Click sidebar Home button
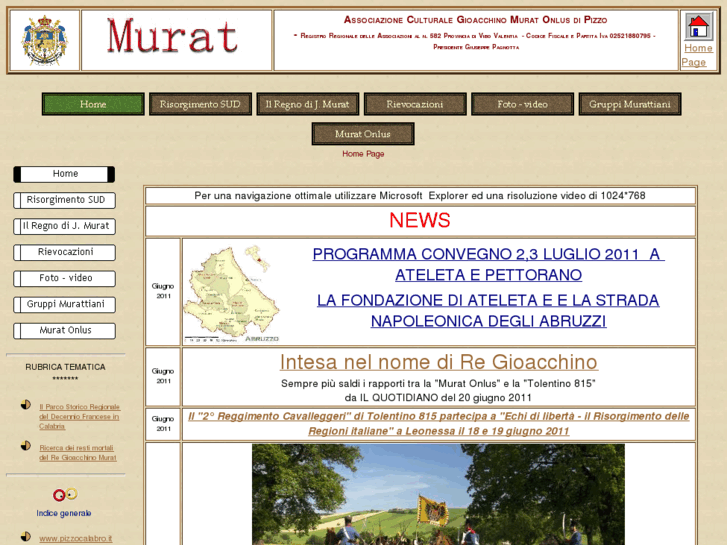 pos(64,174)
